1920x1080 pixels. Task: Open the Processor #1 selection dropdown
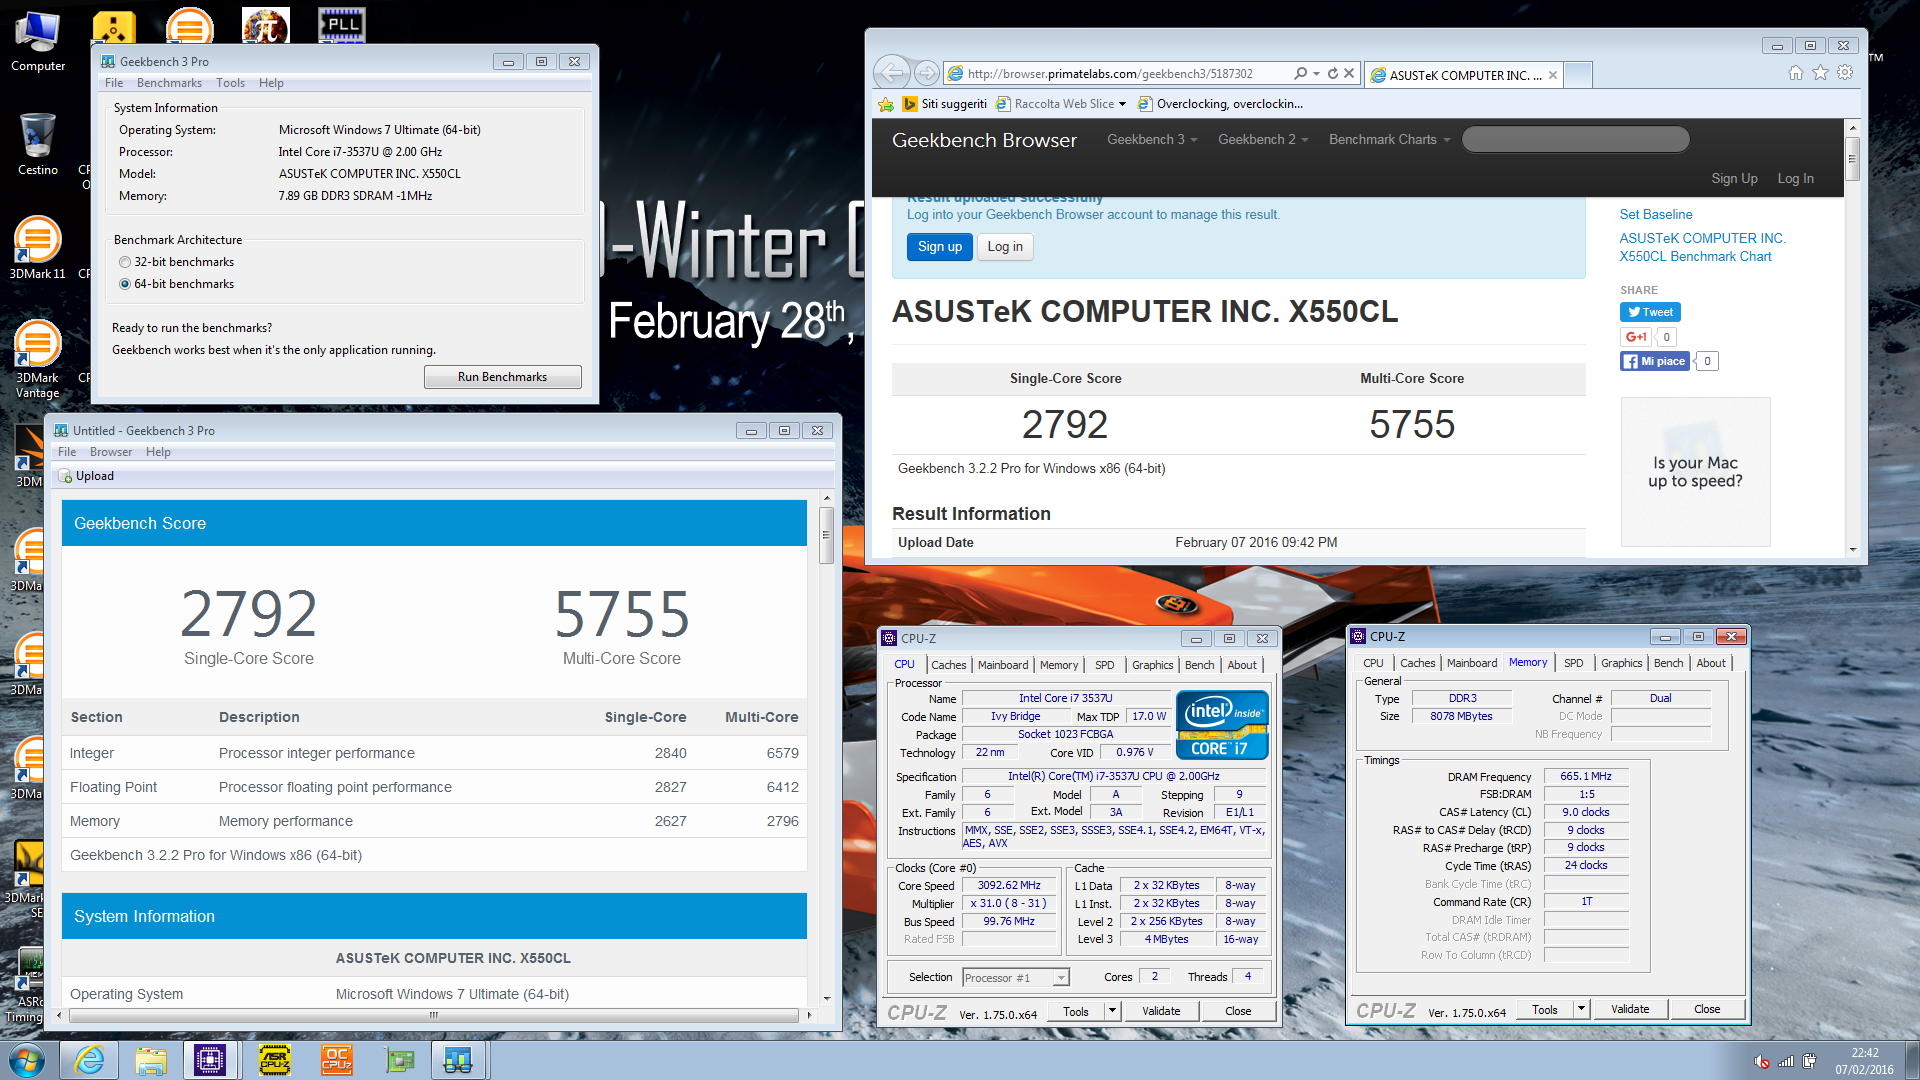[1016, 977]
